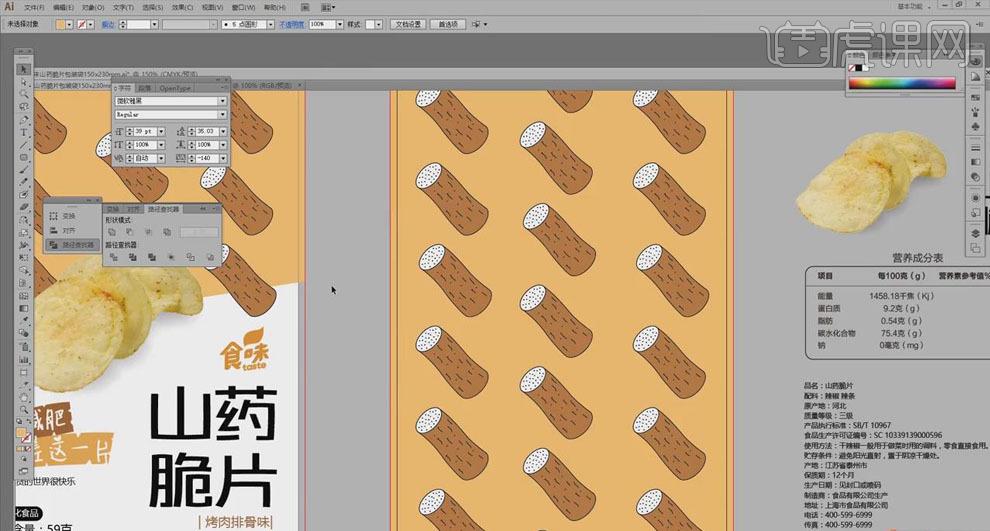Click the Minus Back pathfinder icon
Viewport: 990px width, 531px height.
pos(210,257)
